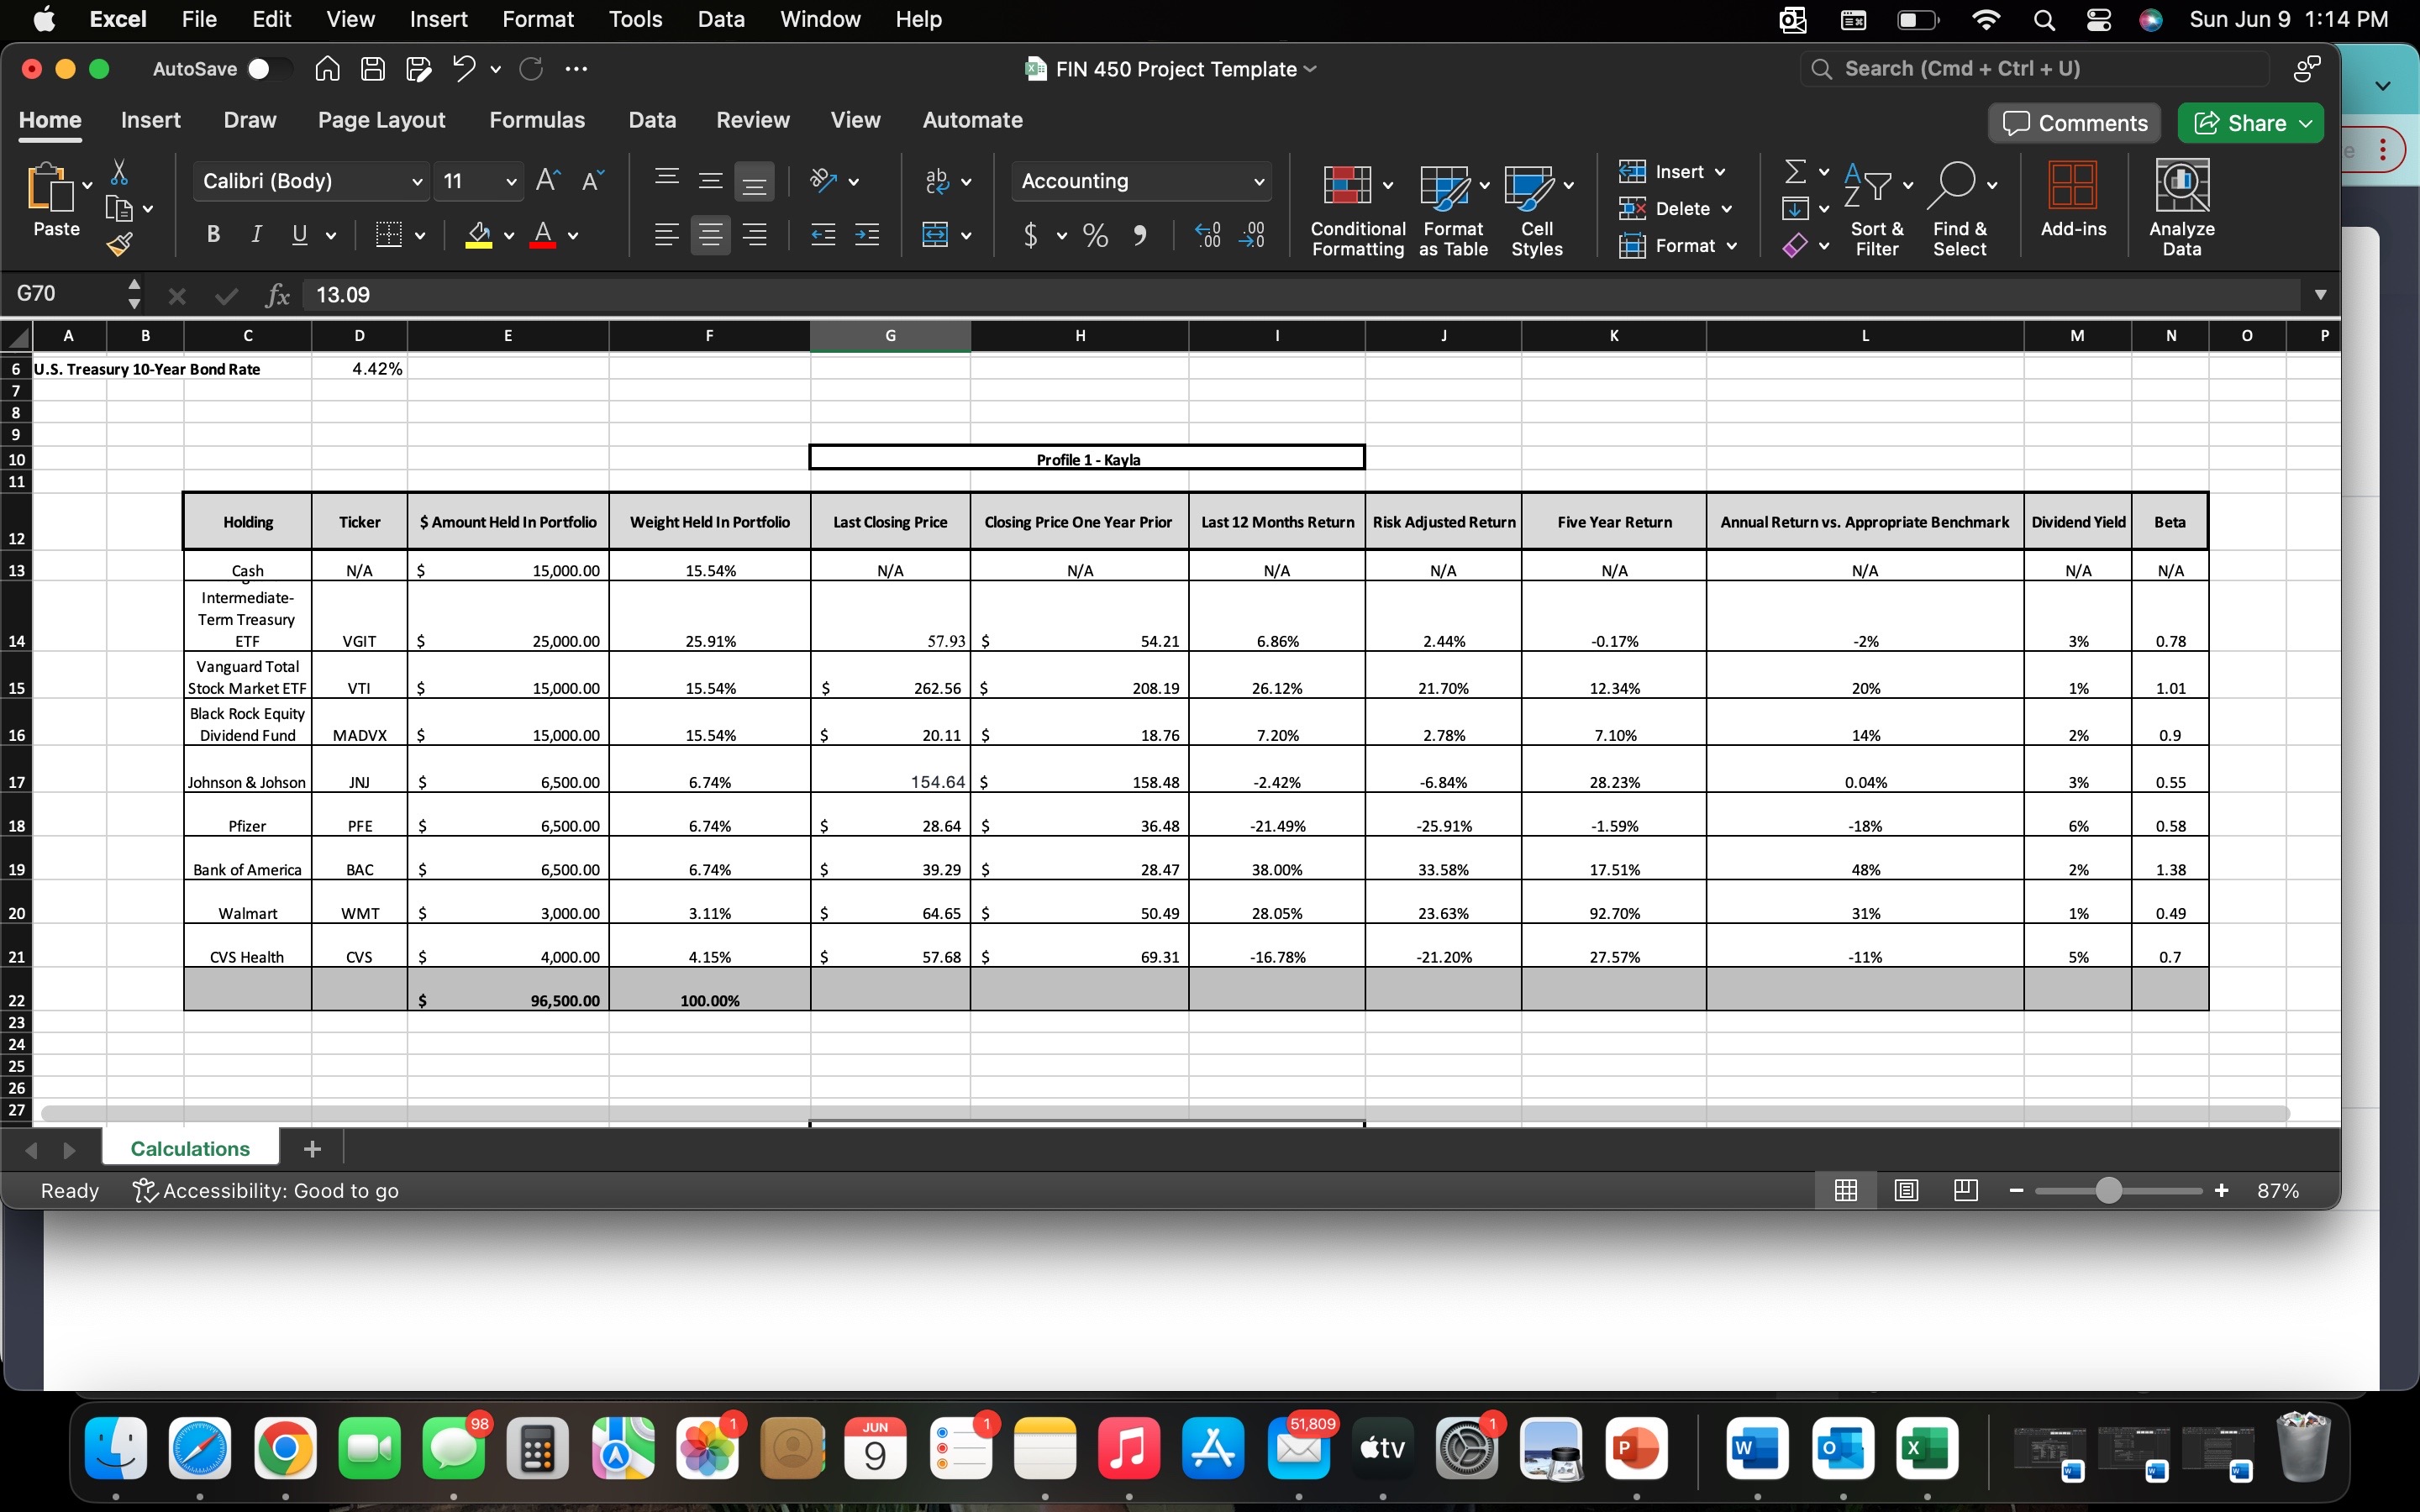The height and width of the screenshot is (1512, 2420).
Task: Open the Accounting number format dropdown
Action: 1259,181
